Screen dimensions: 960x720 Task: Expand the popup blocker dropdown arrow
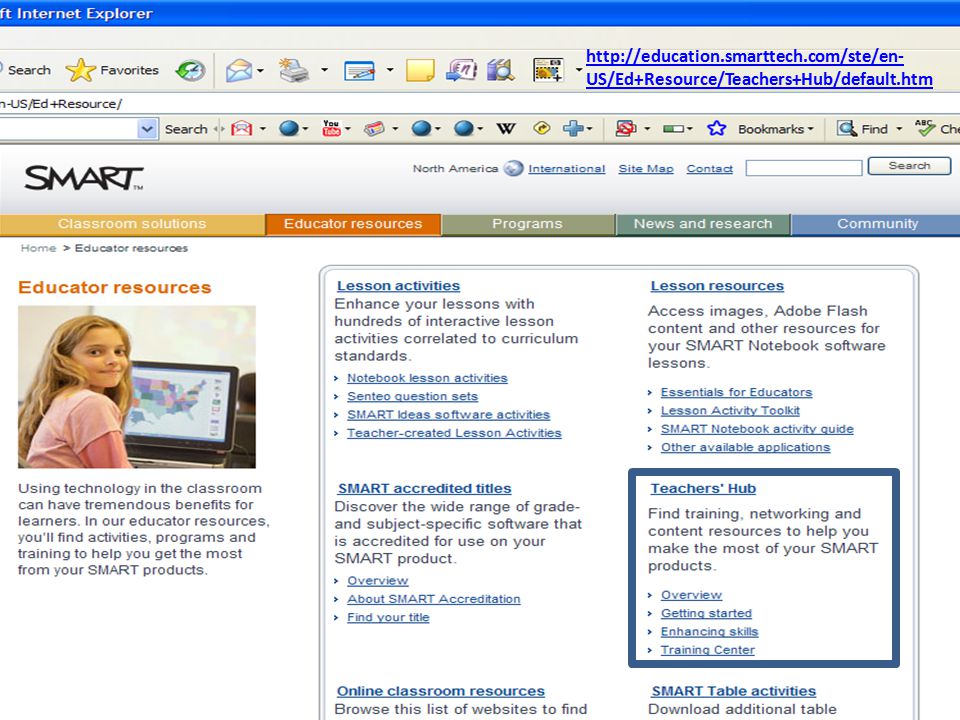[x=647, y=129]
